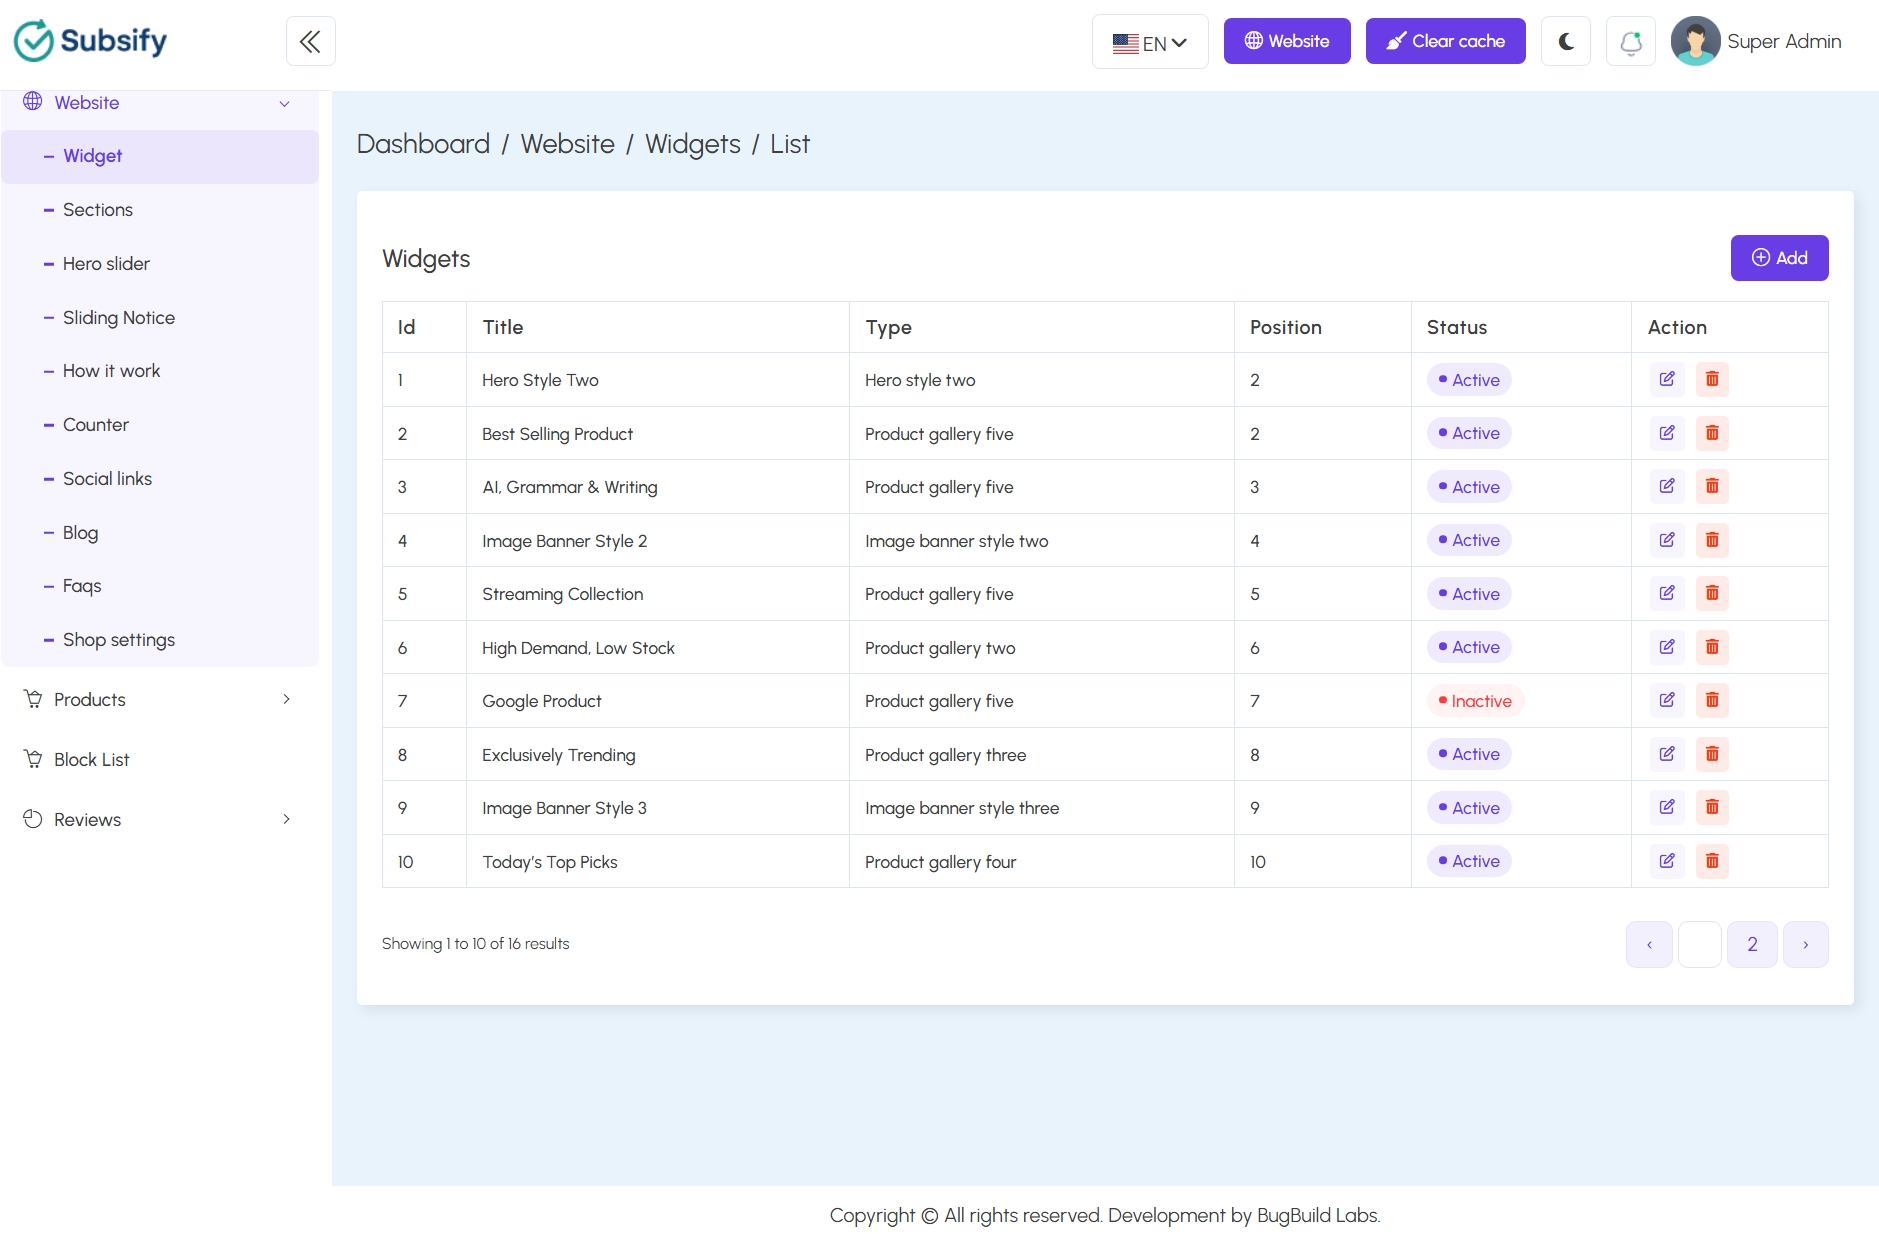
Task: Delete the Google Product widget
Action: pos(1712,700)
